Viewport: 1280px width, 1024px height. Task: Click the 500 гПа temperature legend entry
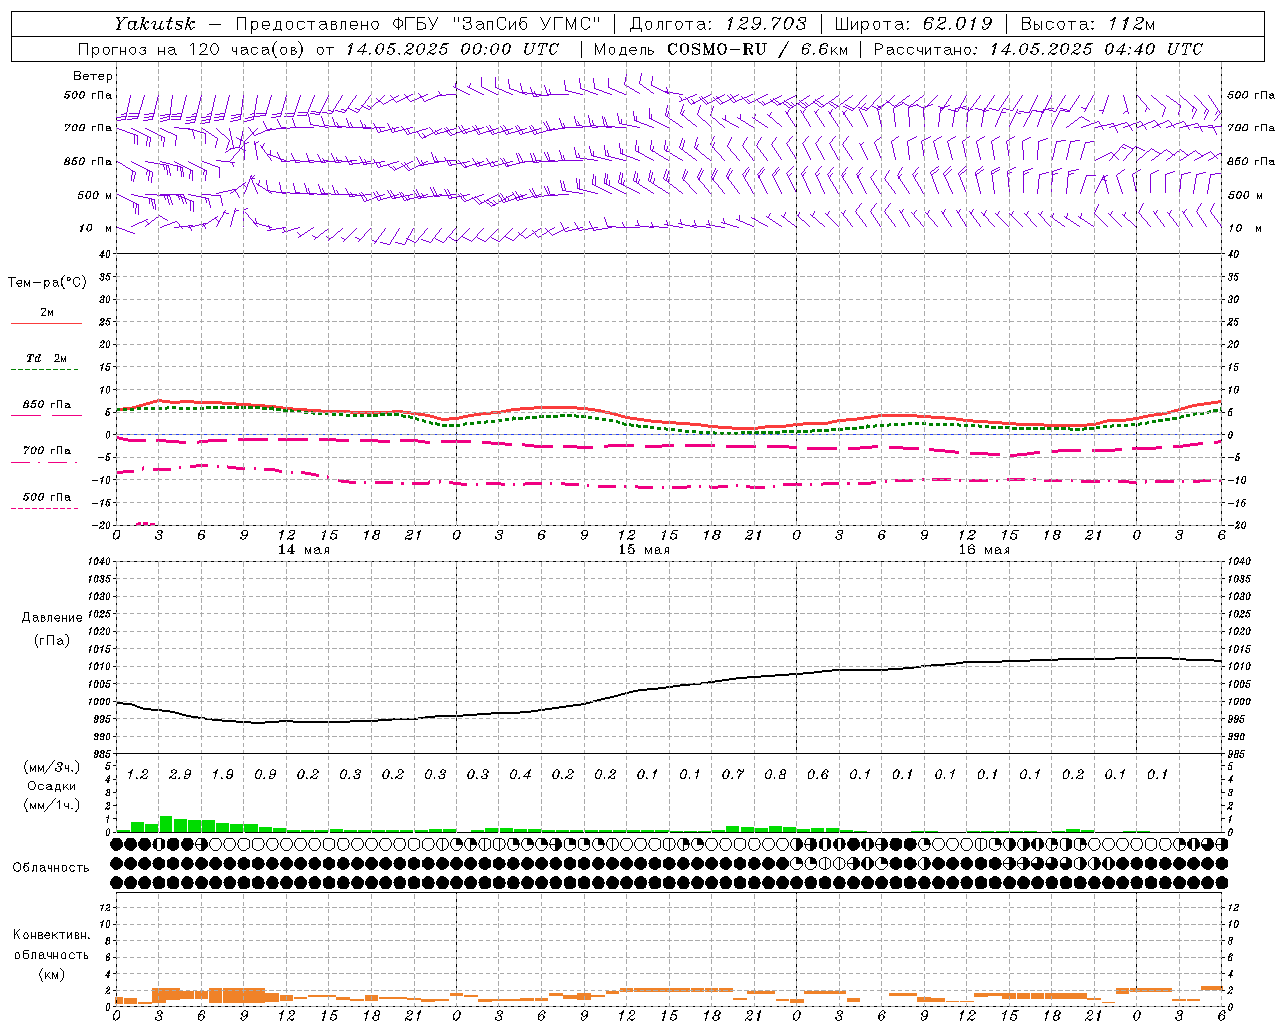47,497
